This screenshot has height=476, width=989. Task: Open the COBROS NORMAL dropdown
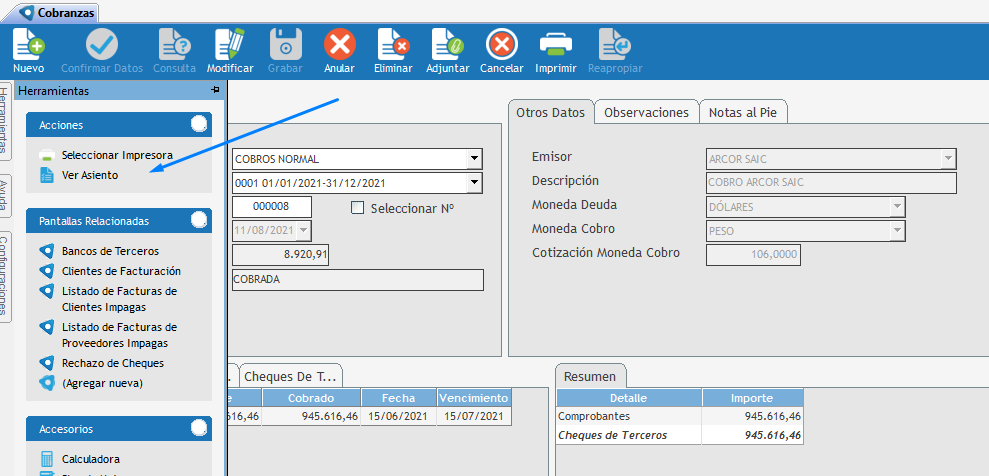pyautogui.click(x=474, y=159)
